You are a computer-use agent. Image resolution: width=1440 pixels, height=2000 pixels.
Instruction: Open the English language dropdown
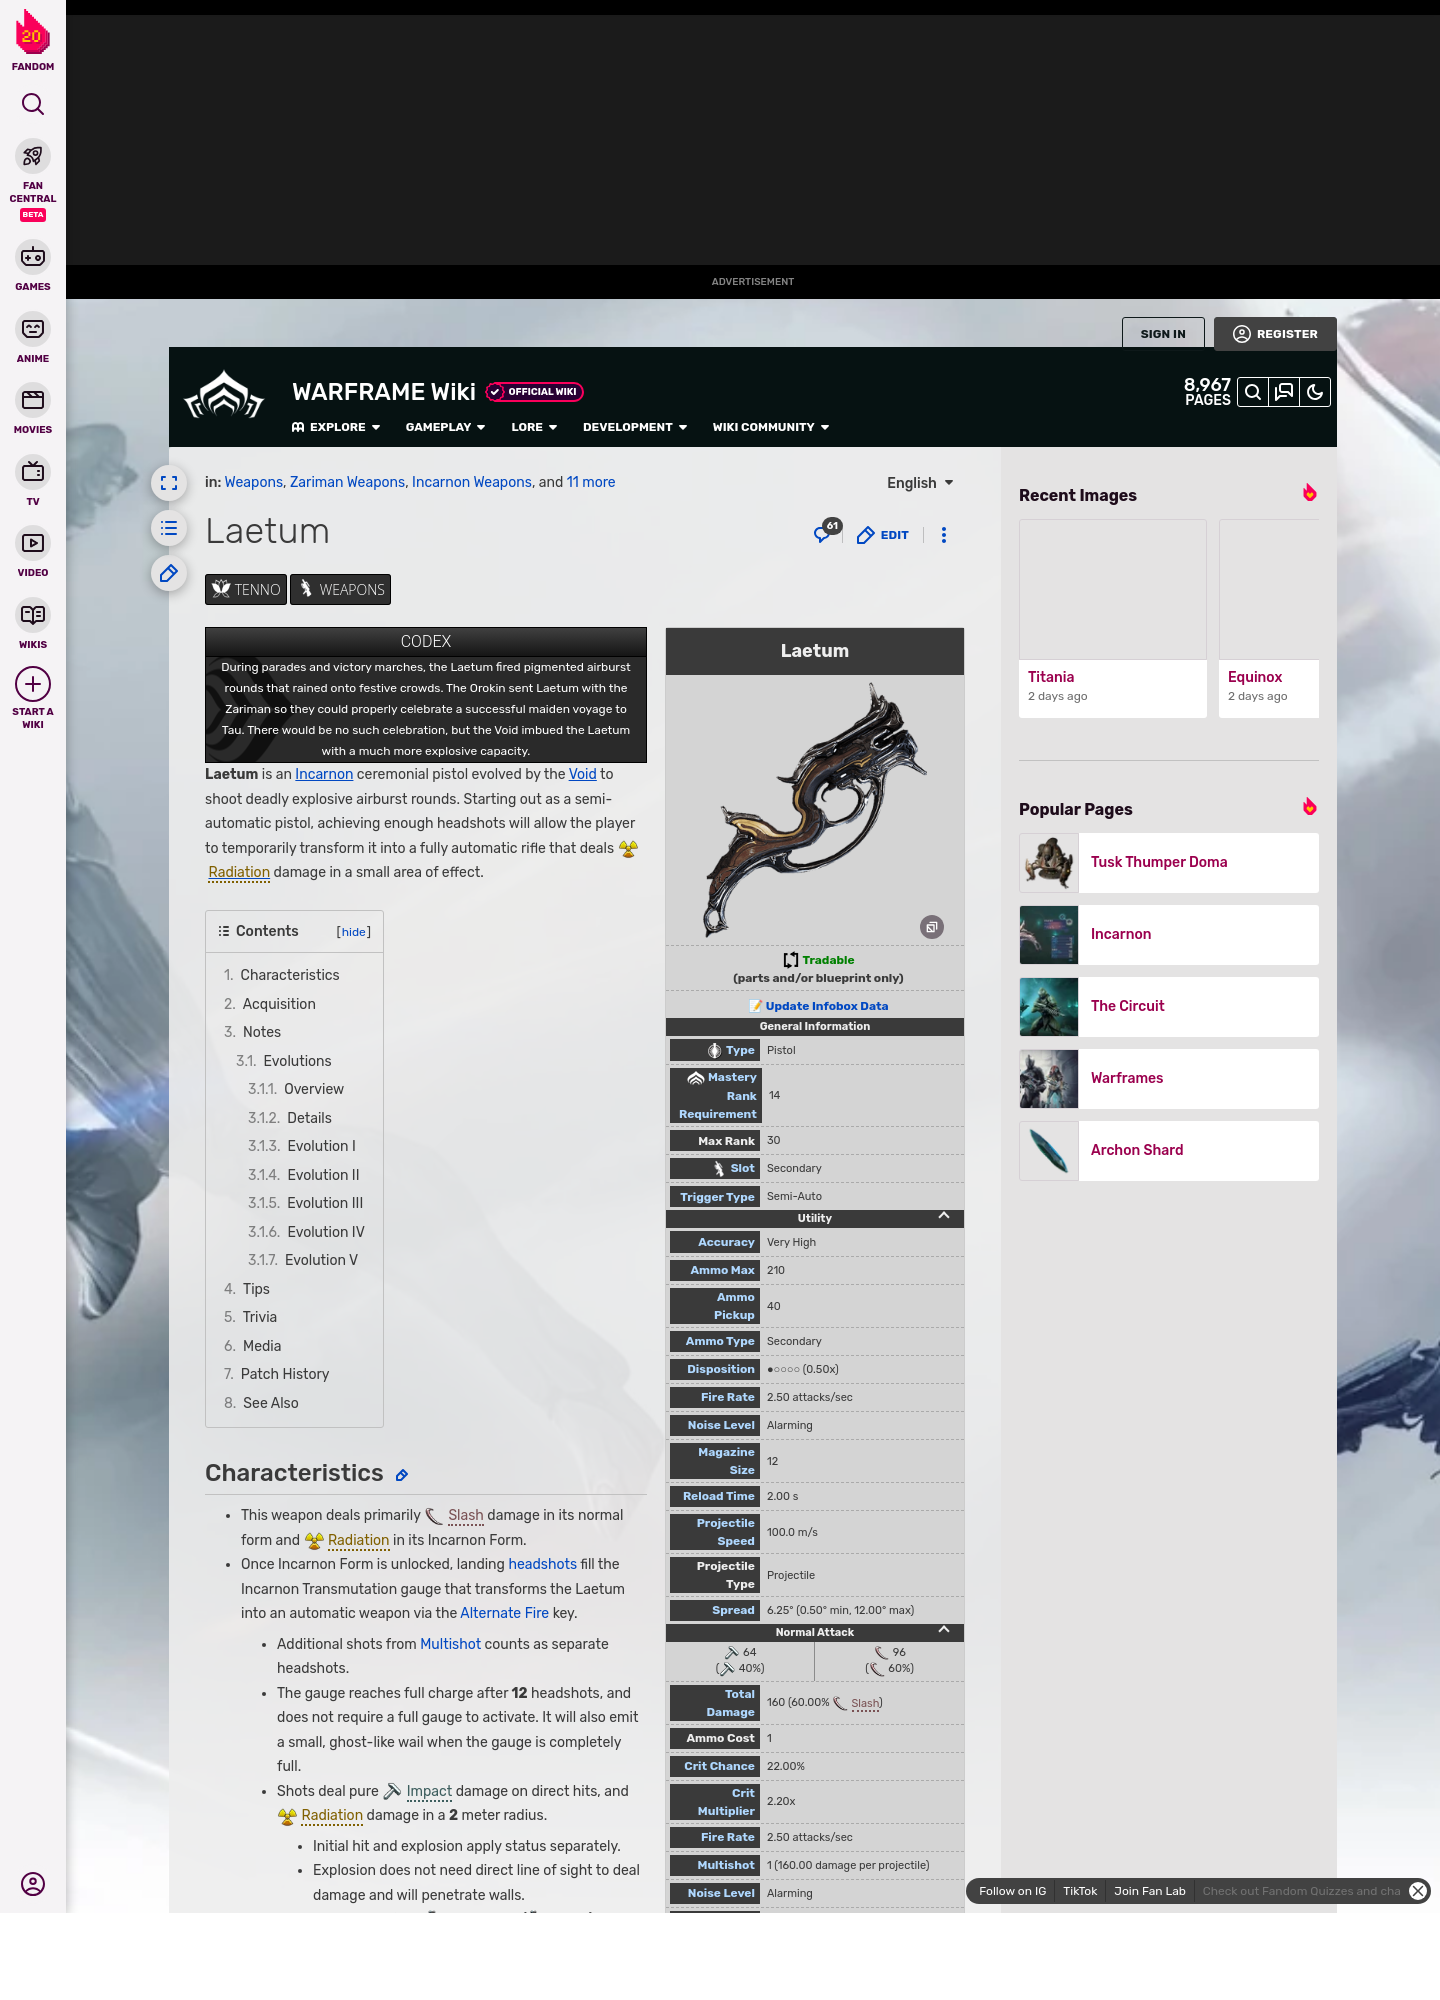coord(920,483)
